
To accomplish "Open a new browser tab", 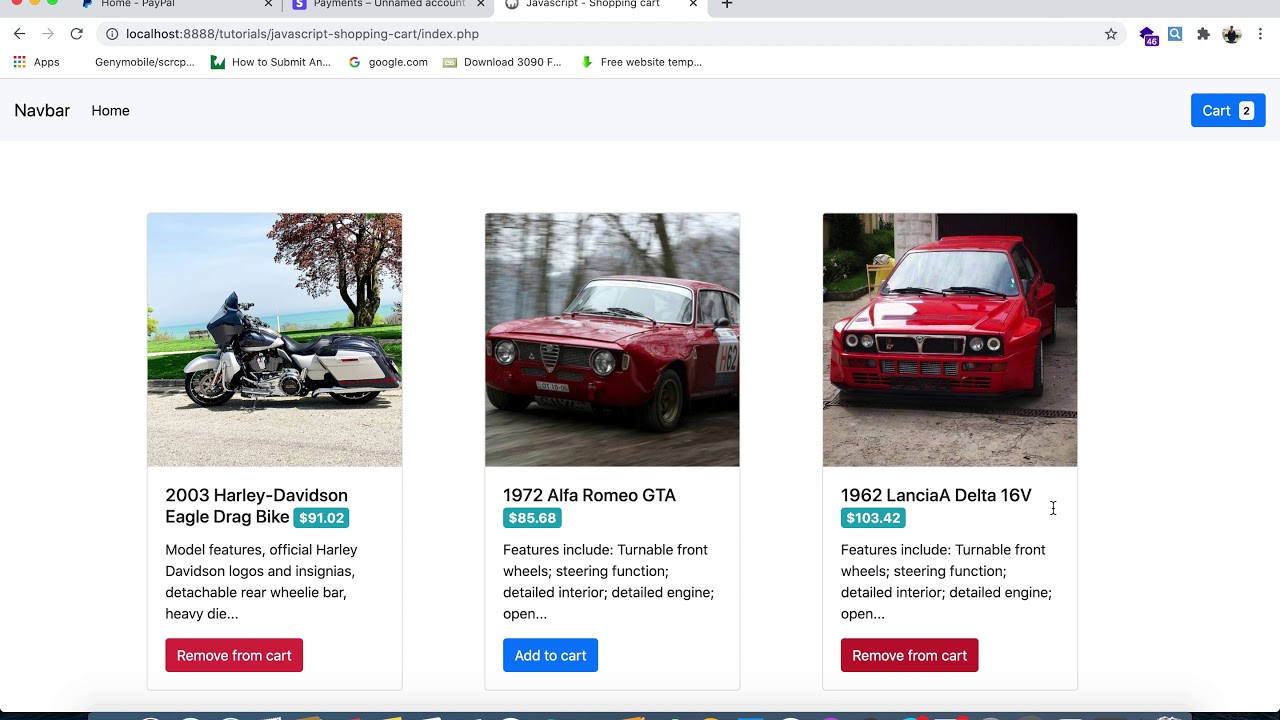I will pyautogui.click(x=727, y=5).
